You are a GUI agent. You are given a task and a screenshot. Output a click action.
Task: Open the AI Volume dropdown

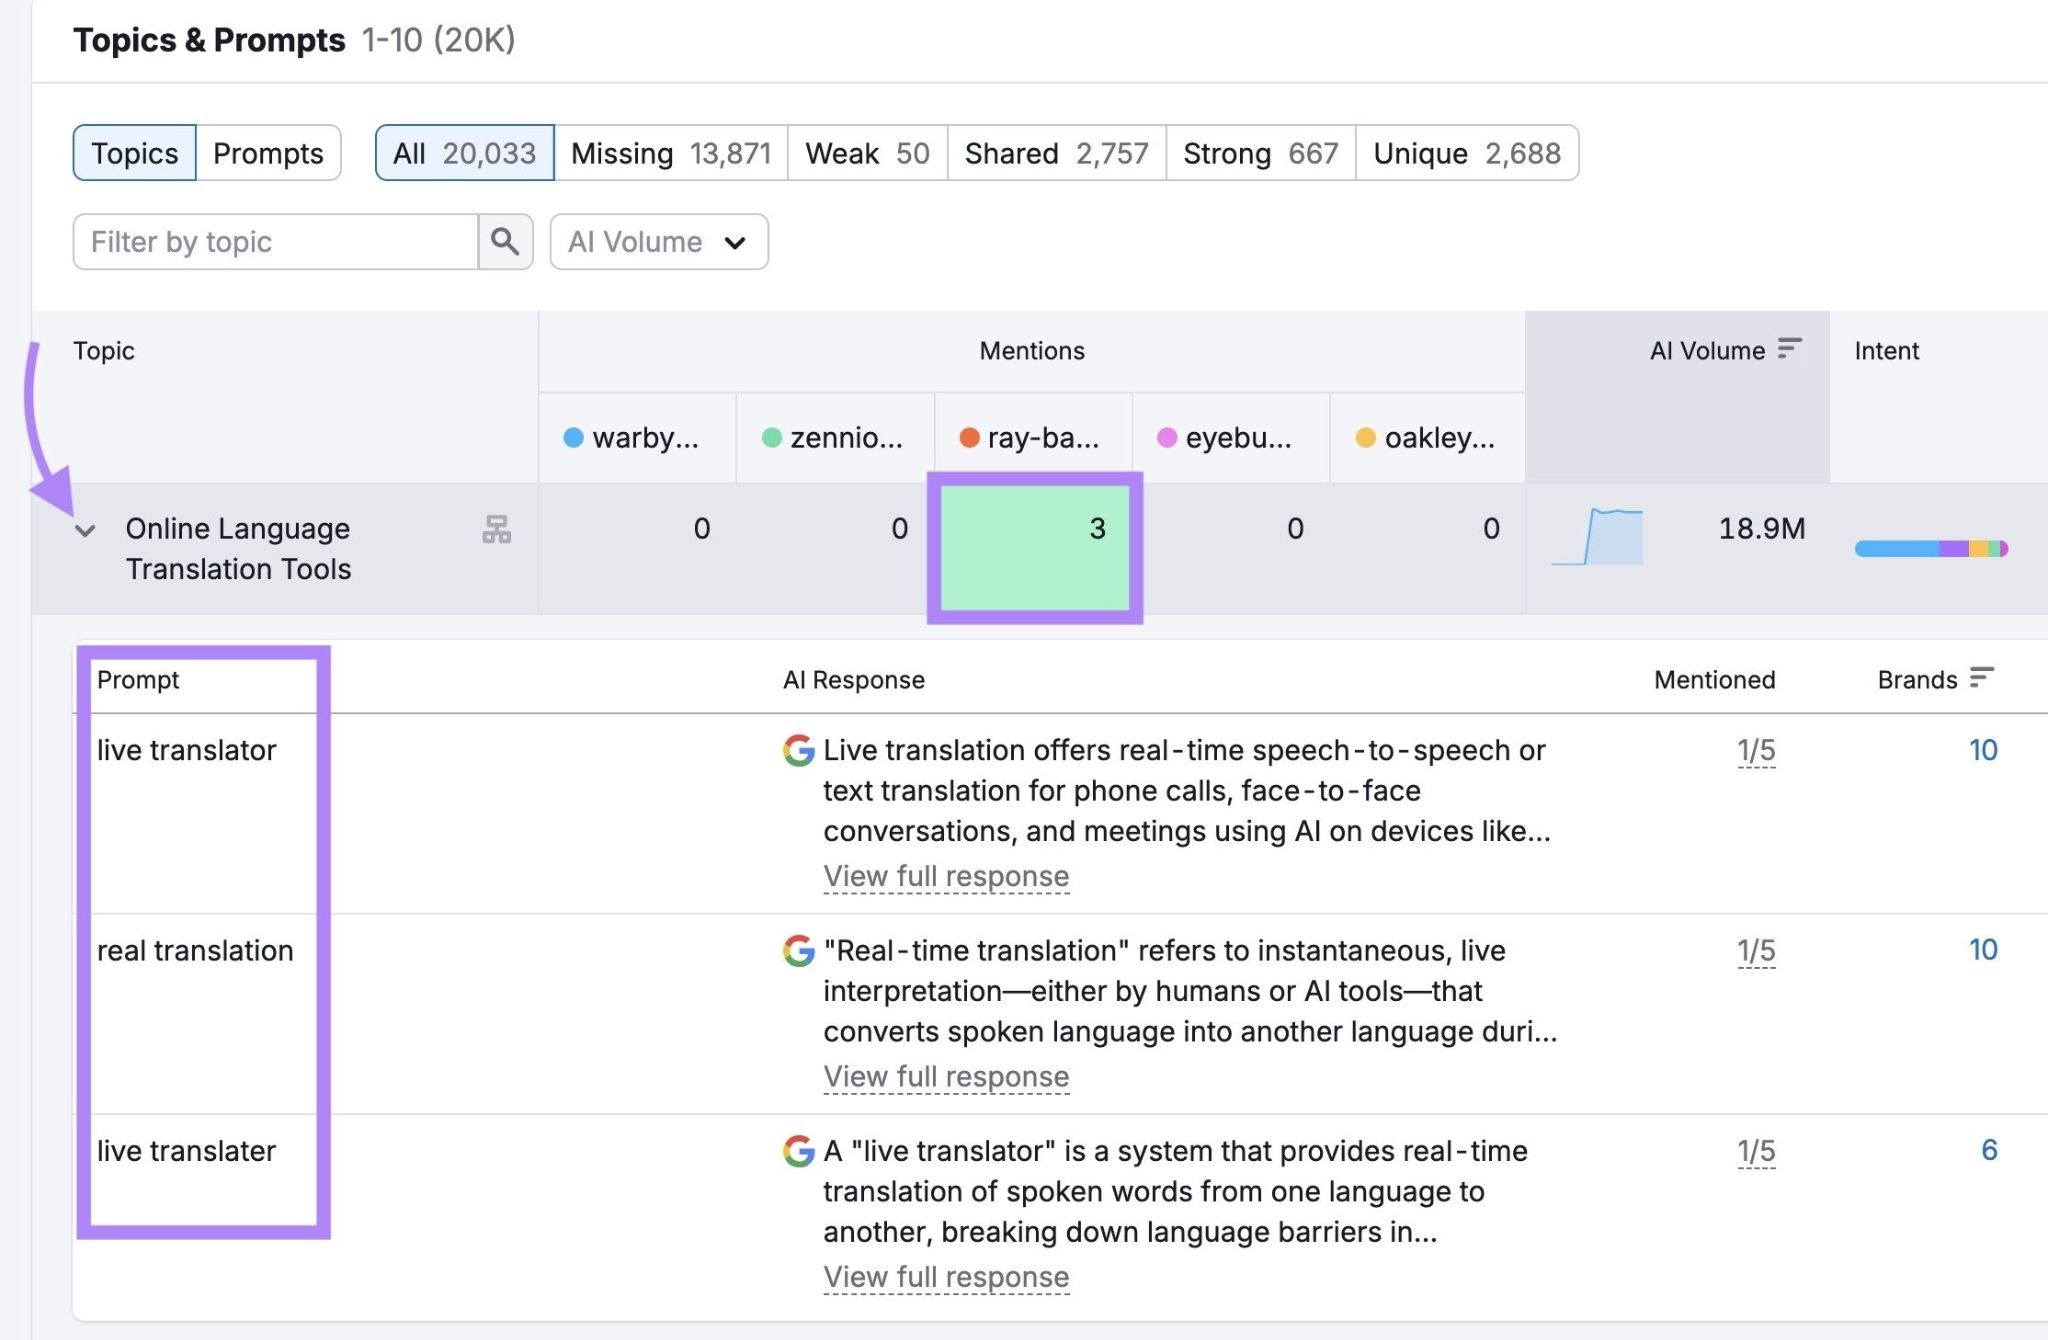click(x=657, y=241)
